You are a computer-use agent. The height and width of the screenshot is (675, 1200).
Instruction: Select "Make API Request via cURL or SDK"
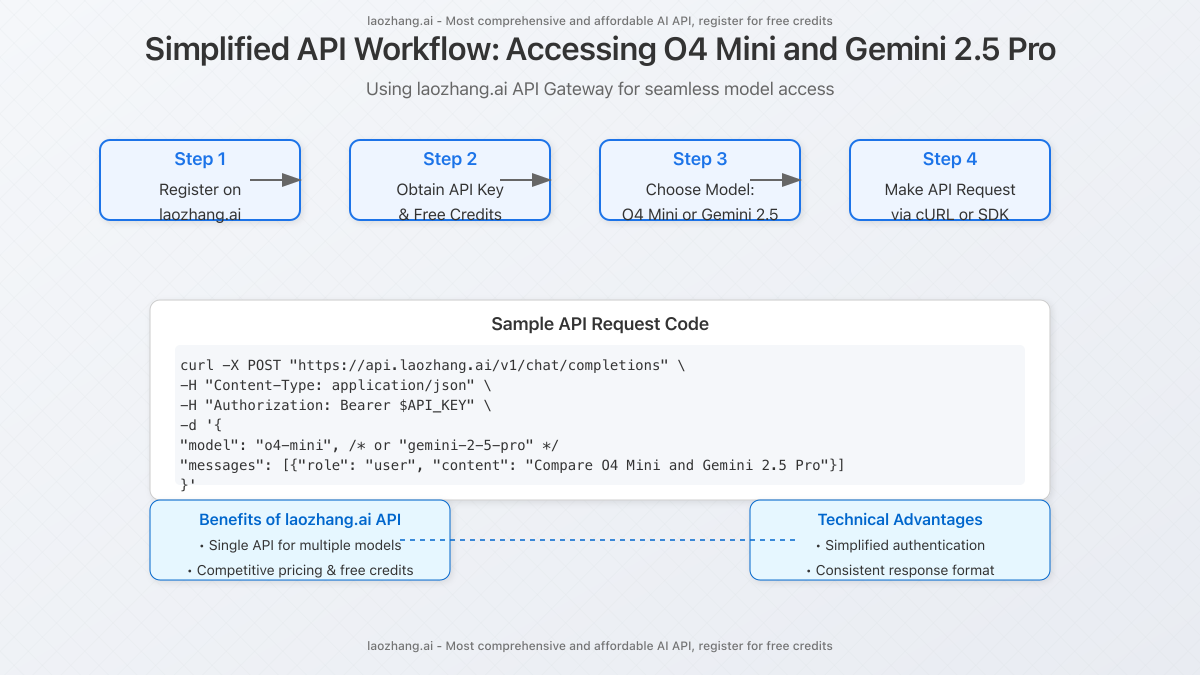950,202
